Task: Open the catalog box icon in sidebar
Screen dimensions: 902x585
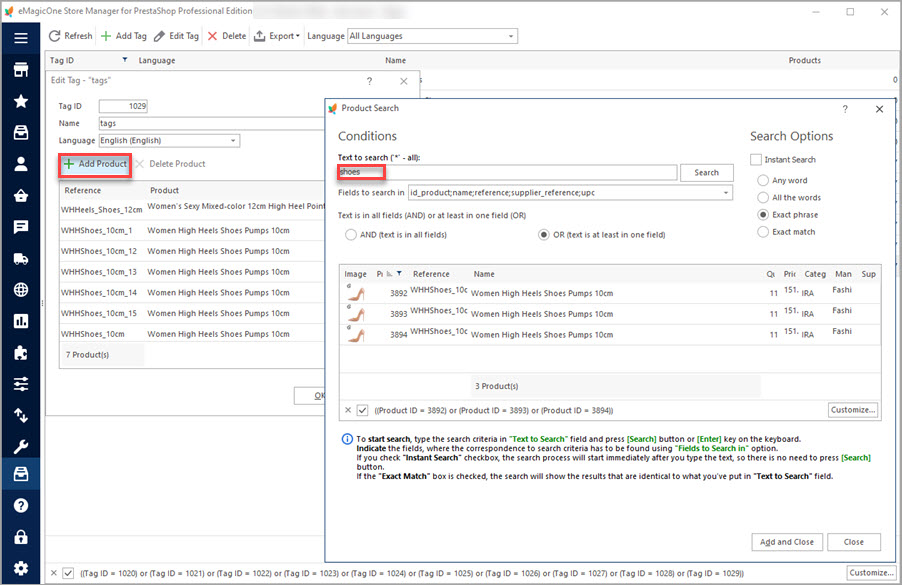Action: click(21, 132)
